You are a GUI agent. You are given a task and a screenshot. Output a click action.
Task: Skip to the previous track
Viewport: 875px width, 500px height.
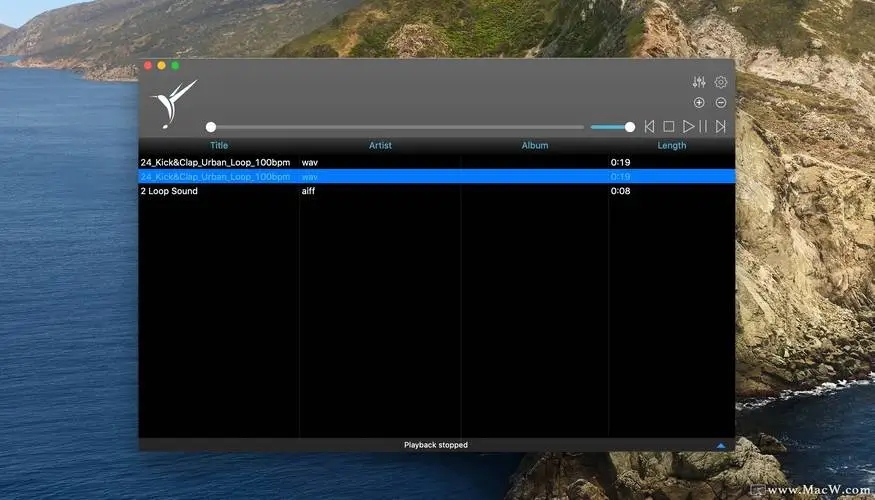(649, 127)
